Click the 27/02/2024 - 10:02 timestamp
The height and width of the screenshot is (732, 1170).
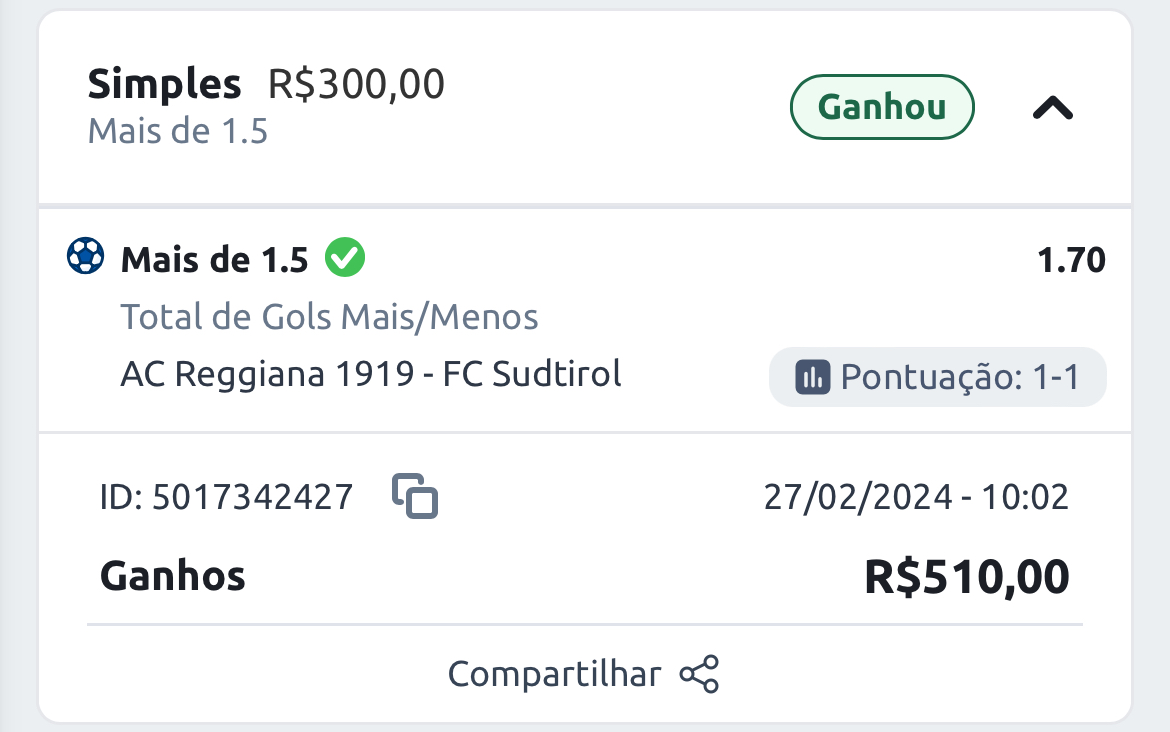916,497
